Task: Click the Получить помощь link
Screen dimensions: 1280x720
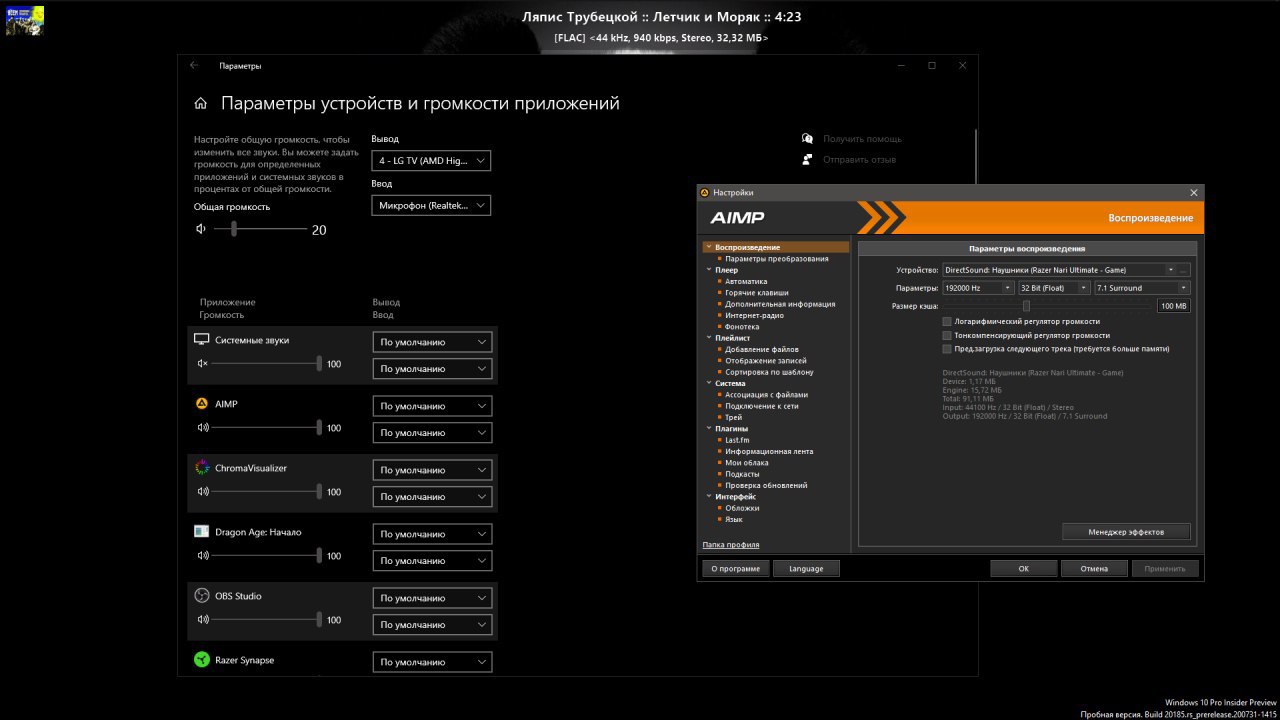Action: 862,139
